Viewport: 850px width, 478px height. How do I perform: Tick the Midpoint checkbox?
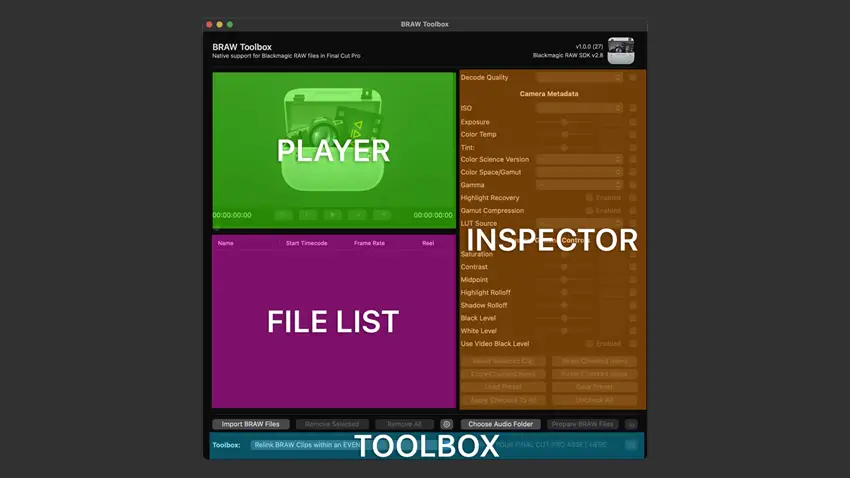click(x=633, y=280)
